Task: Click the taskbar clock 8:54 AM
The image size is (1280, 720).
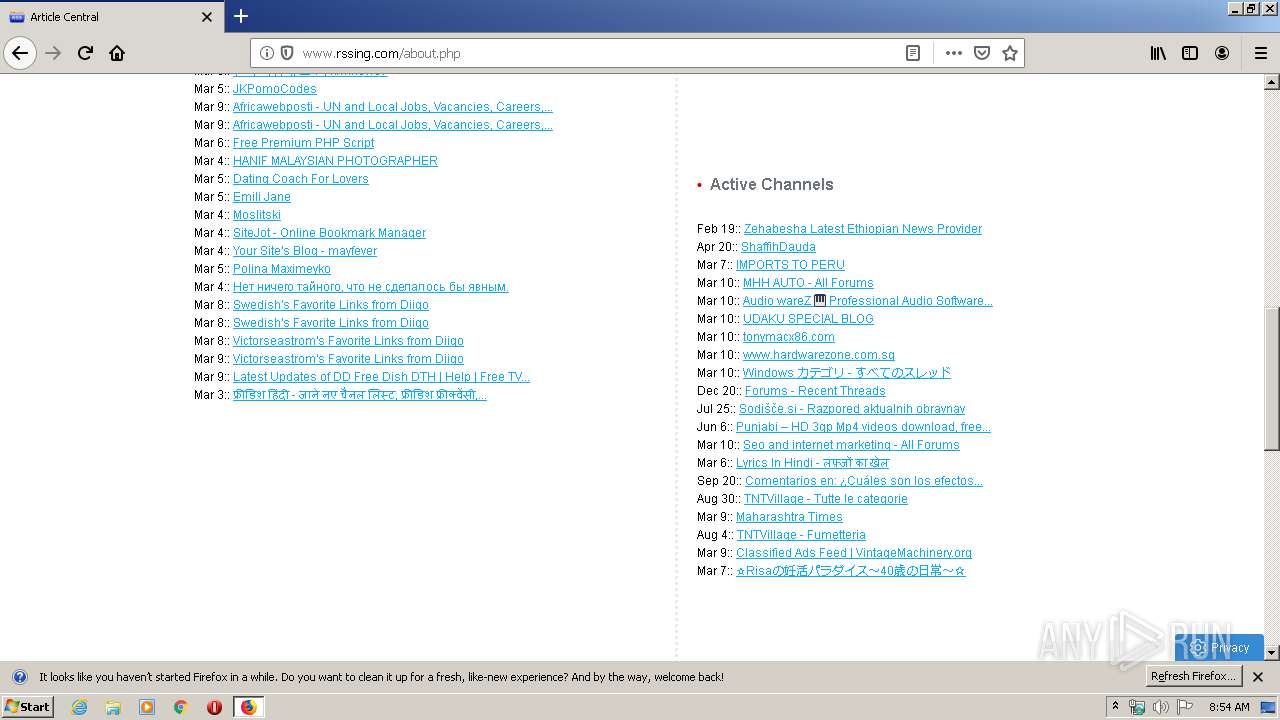Action: pyautogui.click(x=1229, y=707)
